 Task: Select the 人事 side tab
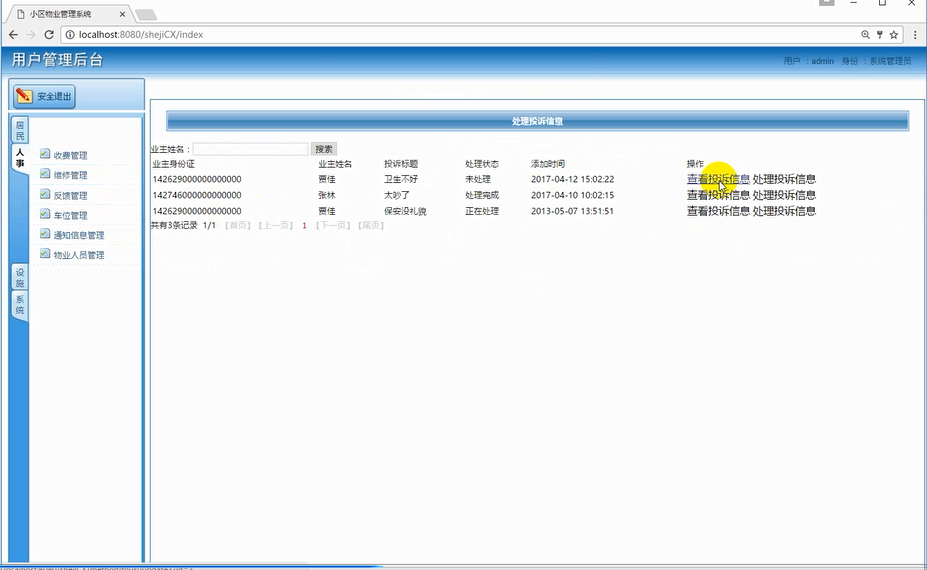point(20,158)
